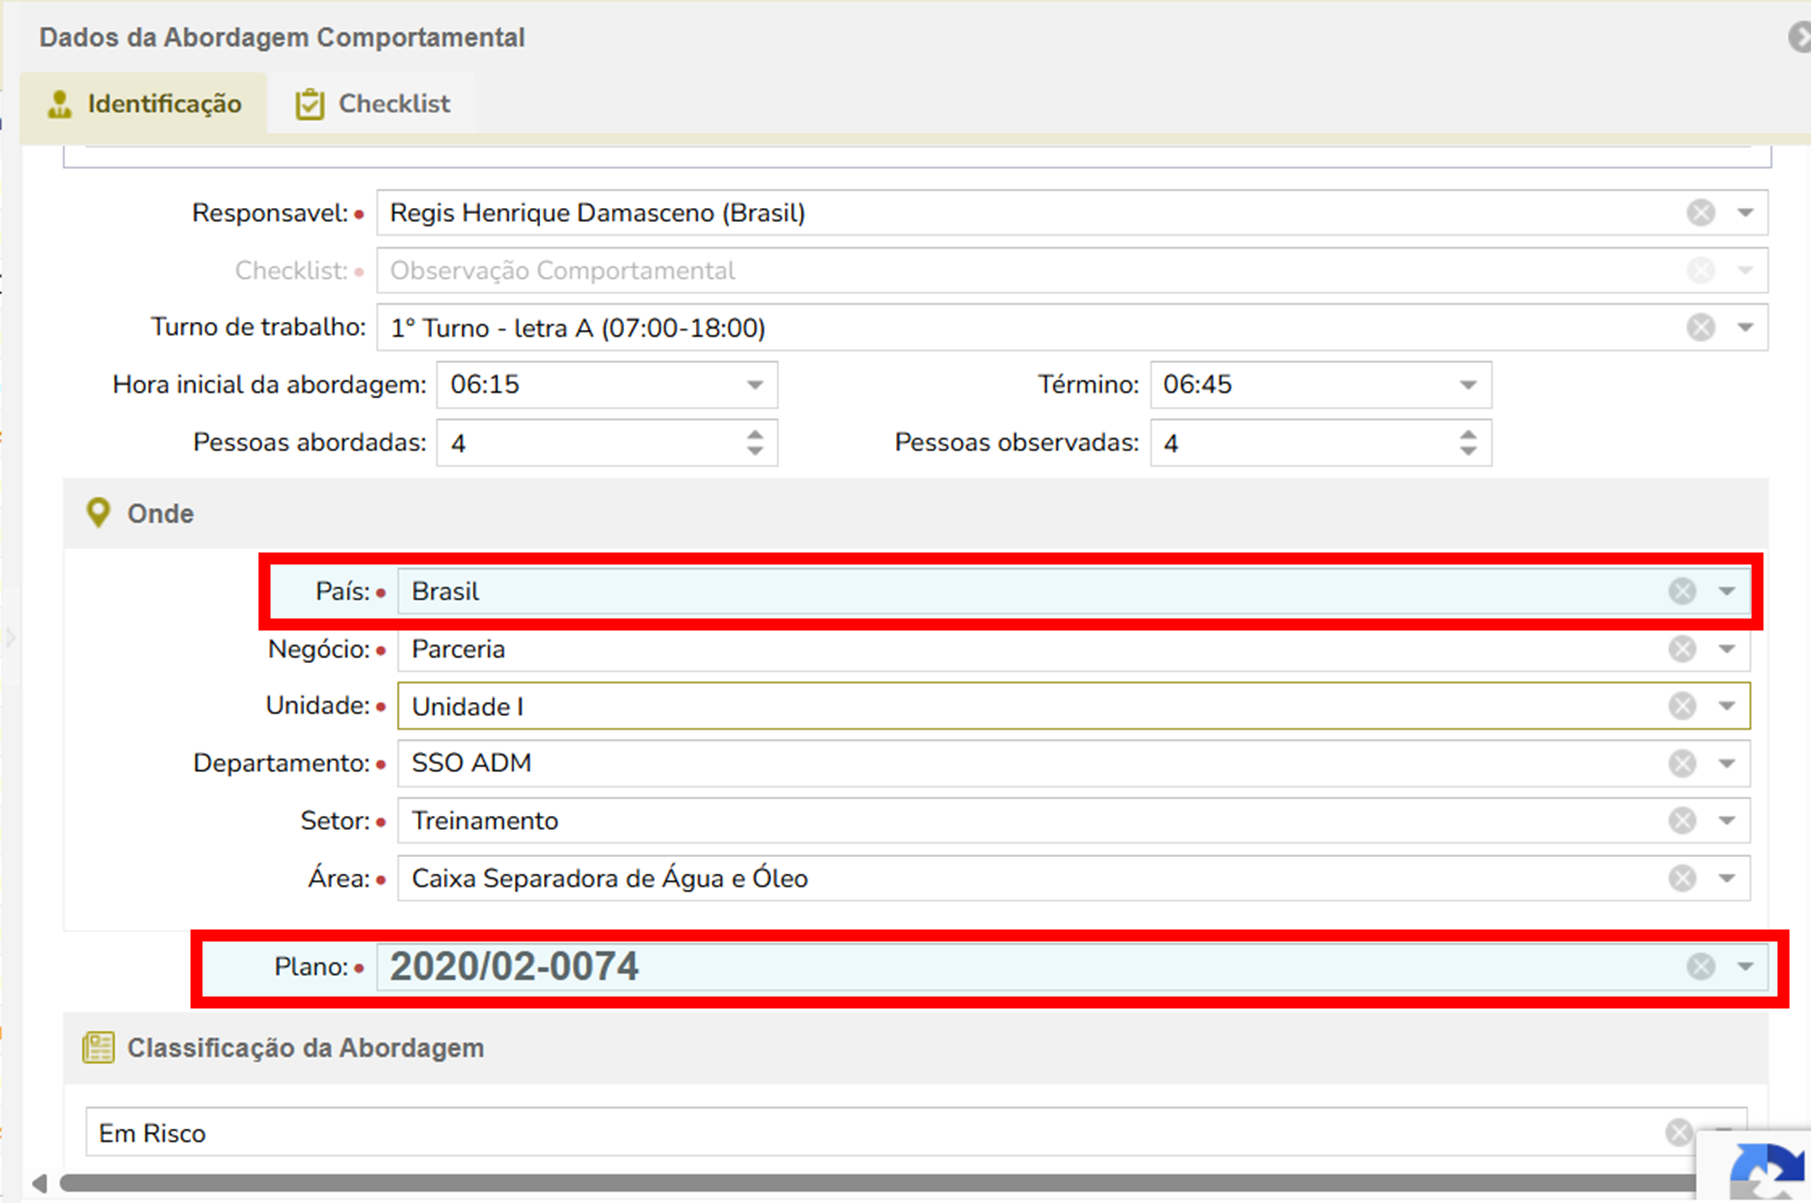Image resolution: width=1811 pixels, height=1203 pixels.
Task: Open the Responsavel dropdown list
Action: (1745, 213)
